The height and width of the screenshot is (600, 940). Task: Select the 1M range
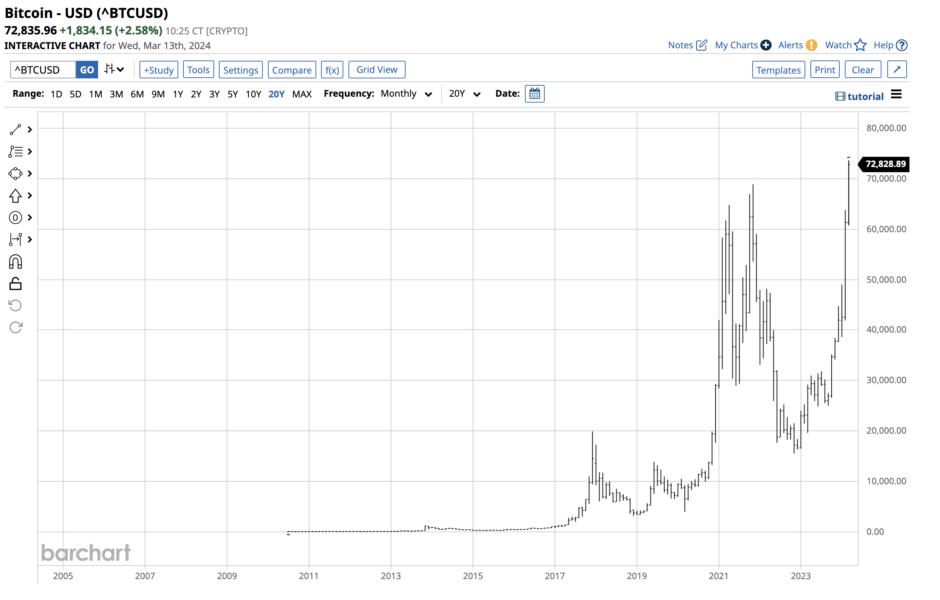(x=95, y=94)
